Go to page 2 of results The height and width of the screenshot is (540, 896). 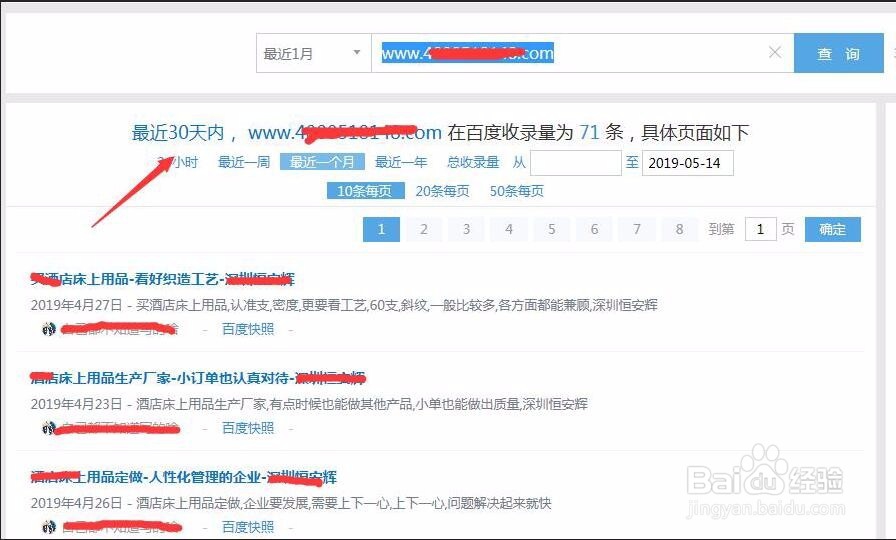pyautogui.click(x=424, y=229)
